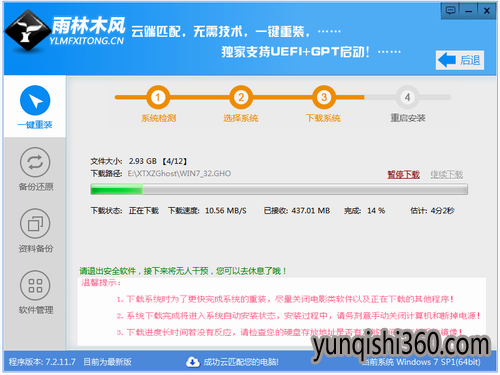Select the 一键重装 arrow icon in sidebar
Screen dimensions: 500x375
coord(35,100)
